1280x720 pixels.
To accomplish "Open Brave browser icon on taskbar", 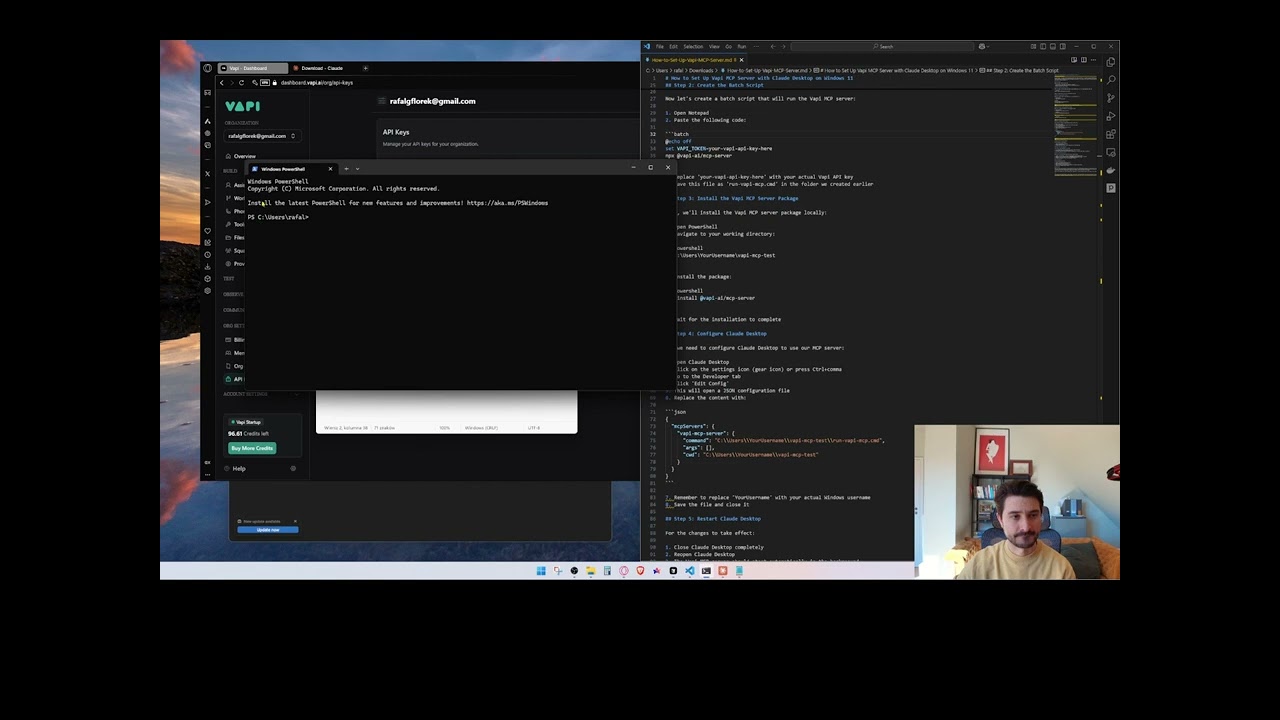I will tap(640, 571).
